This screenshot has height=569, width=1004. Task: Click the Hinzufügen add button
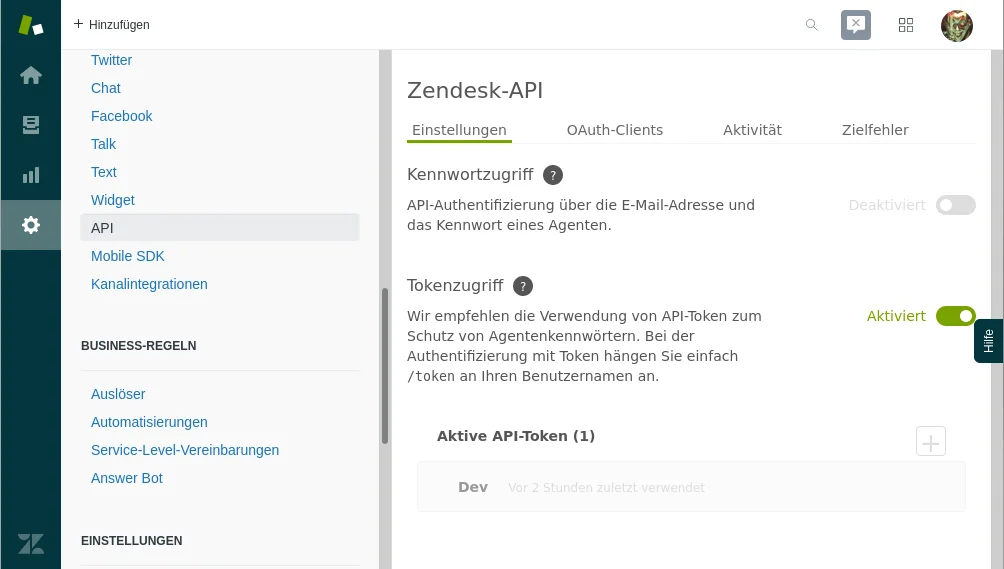tap(111, 25)
